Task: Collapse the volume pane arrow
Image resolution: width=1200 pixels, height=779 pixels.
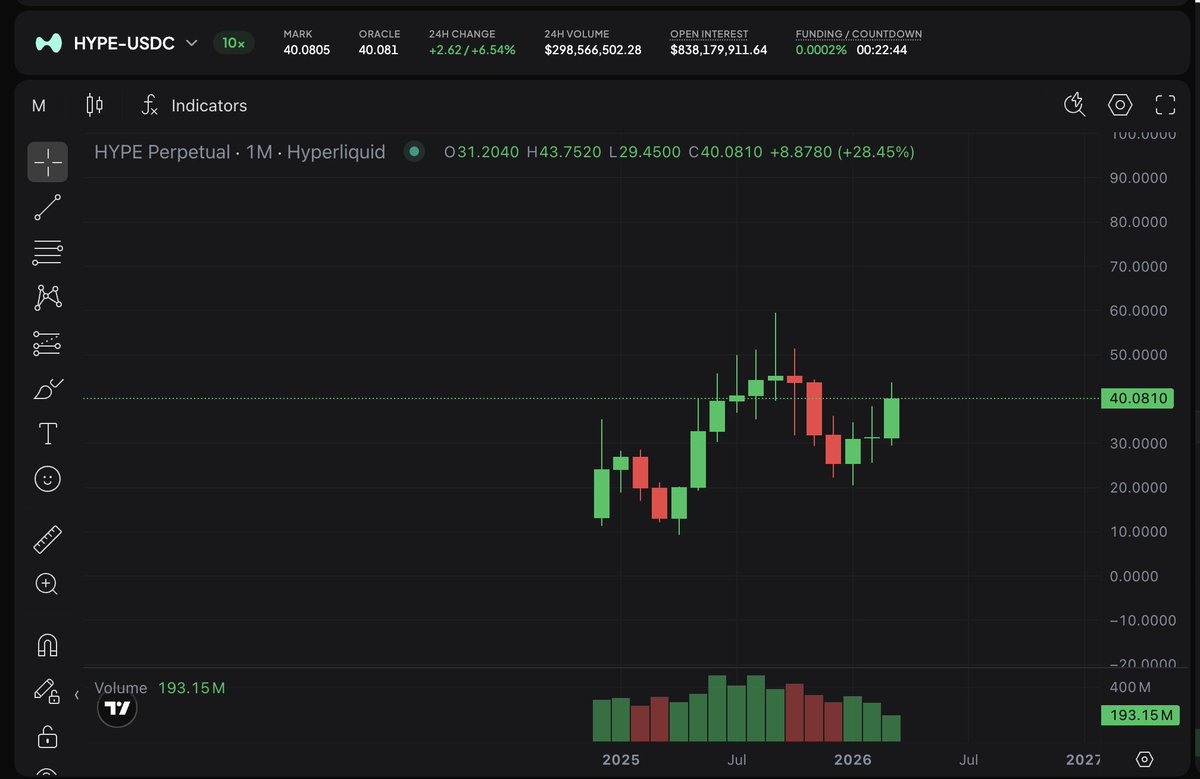Action: 77,694
